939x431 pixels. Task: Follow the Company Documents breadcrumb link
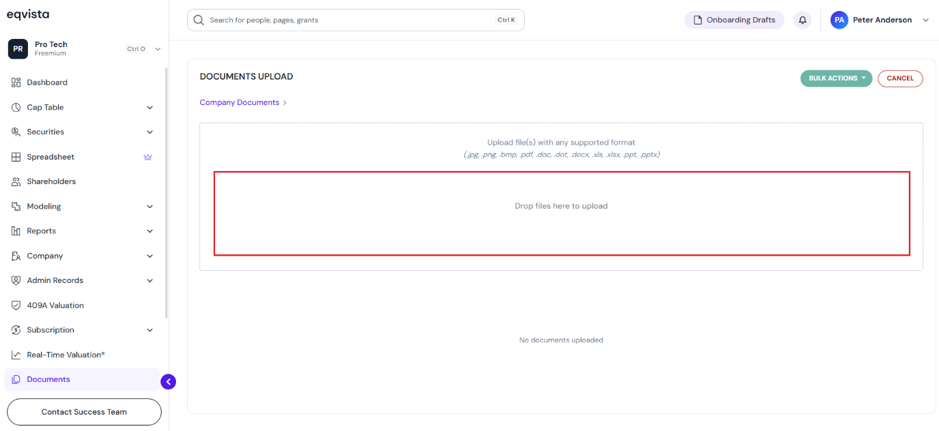(240, 102)
